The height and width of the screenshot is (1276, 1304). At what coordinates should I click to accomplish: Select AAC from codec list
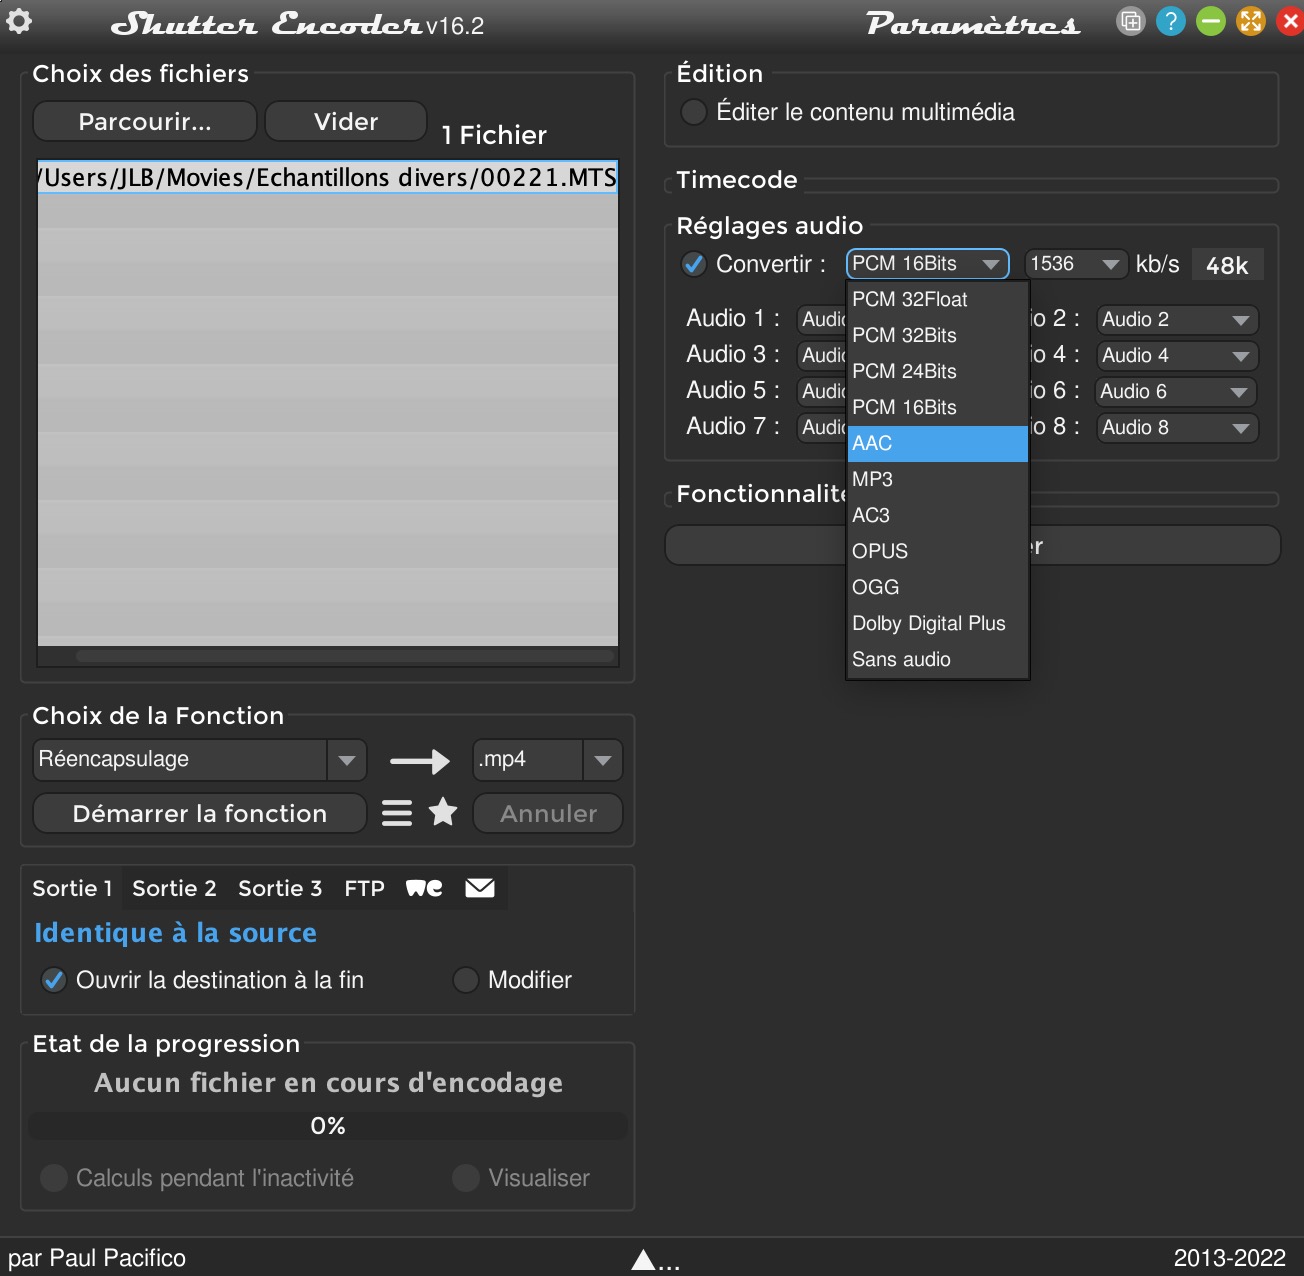coord(938,444)
